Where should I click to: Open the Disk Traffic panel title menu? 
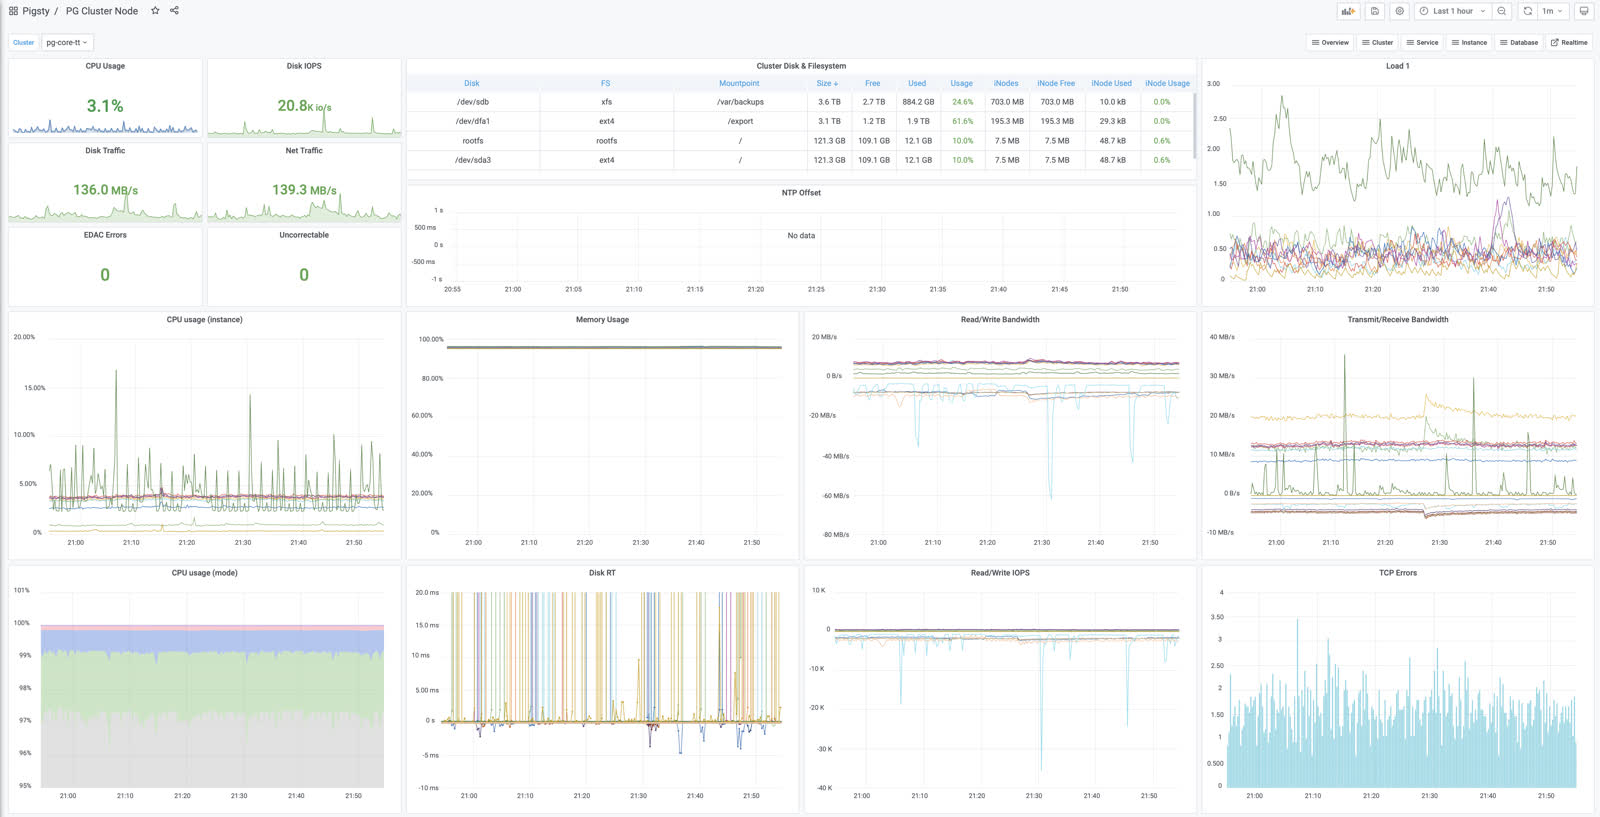105,150
